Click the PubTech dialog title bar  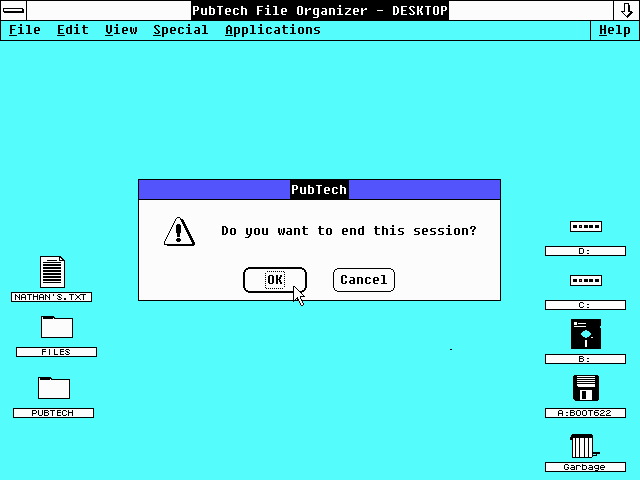pos(319,190)
